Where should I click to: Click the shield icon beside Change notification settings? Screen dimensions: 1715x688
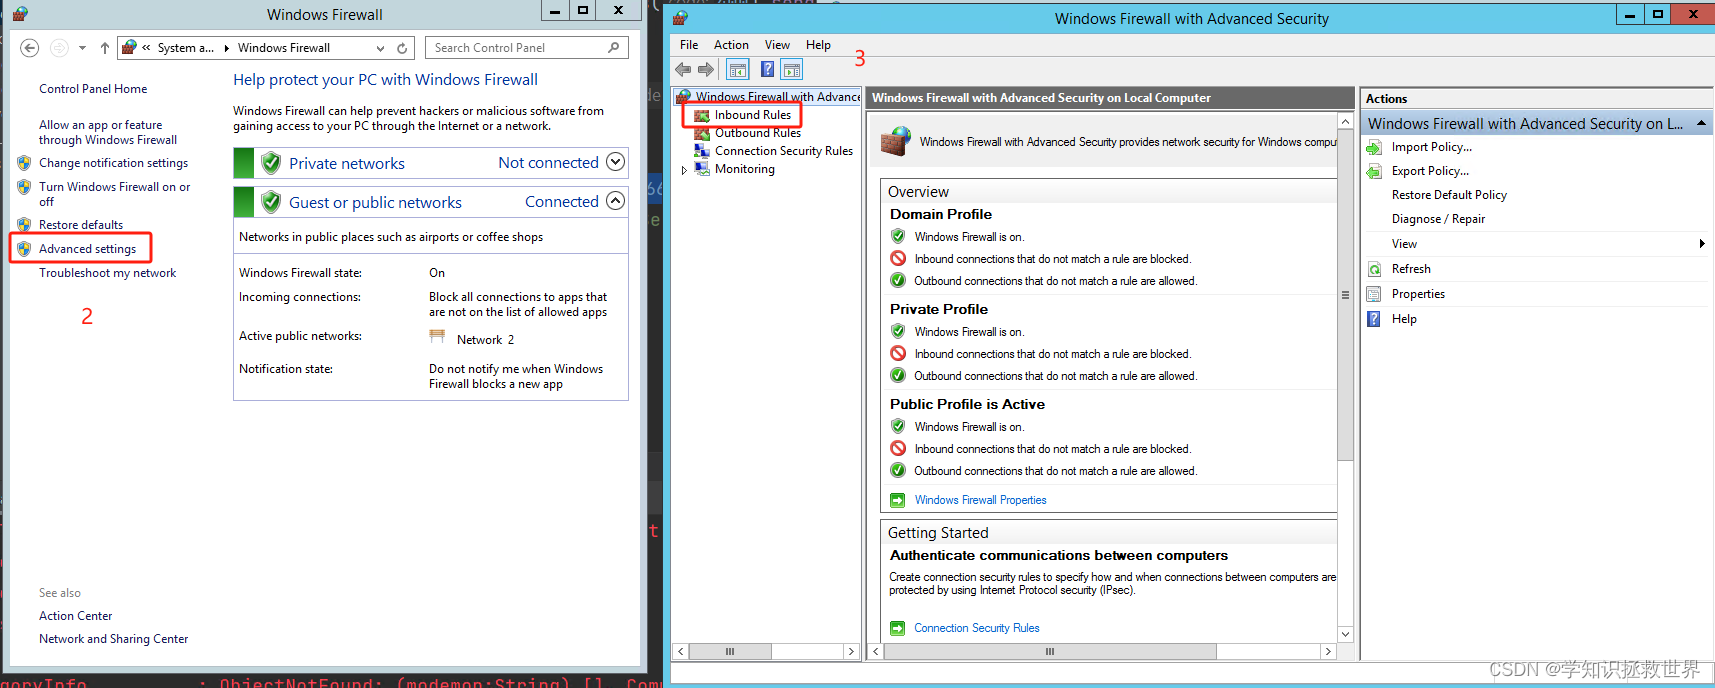[24, 163]
